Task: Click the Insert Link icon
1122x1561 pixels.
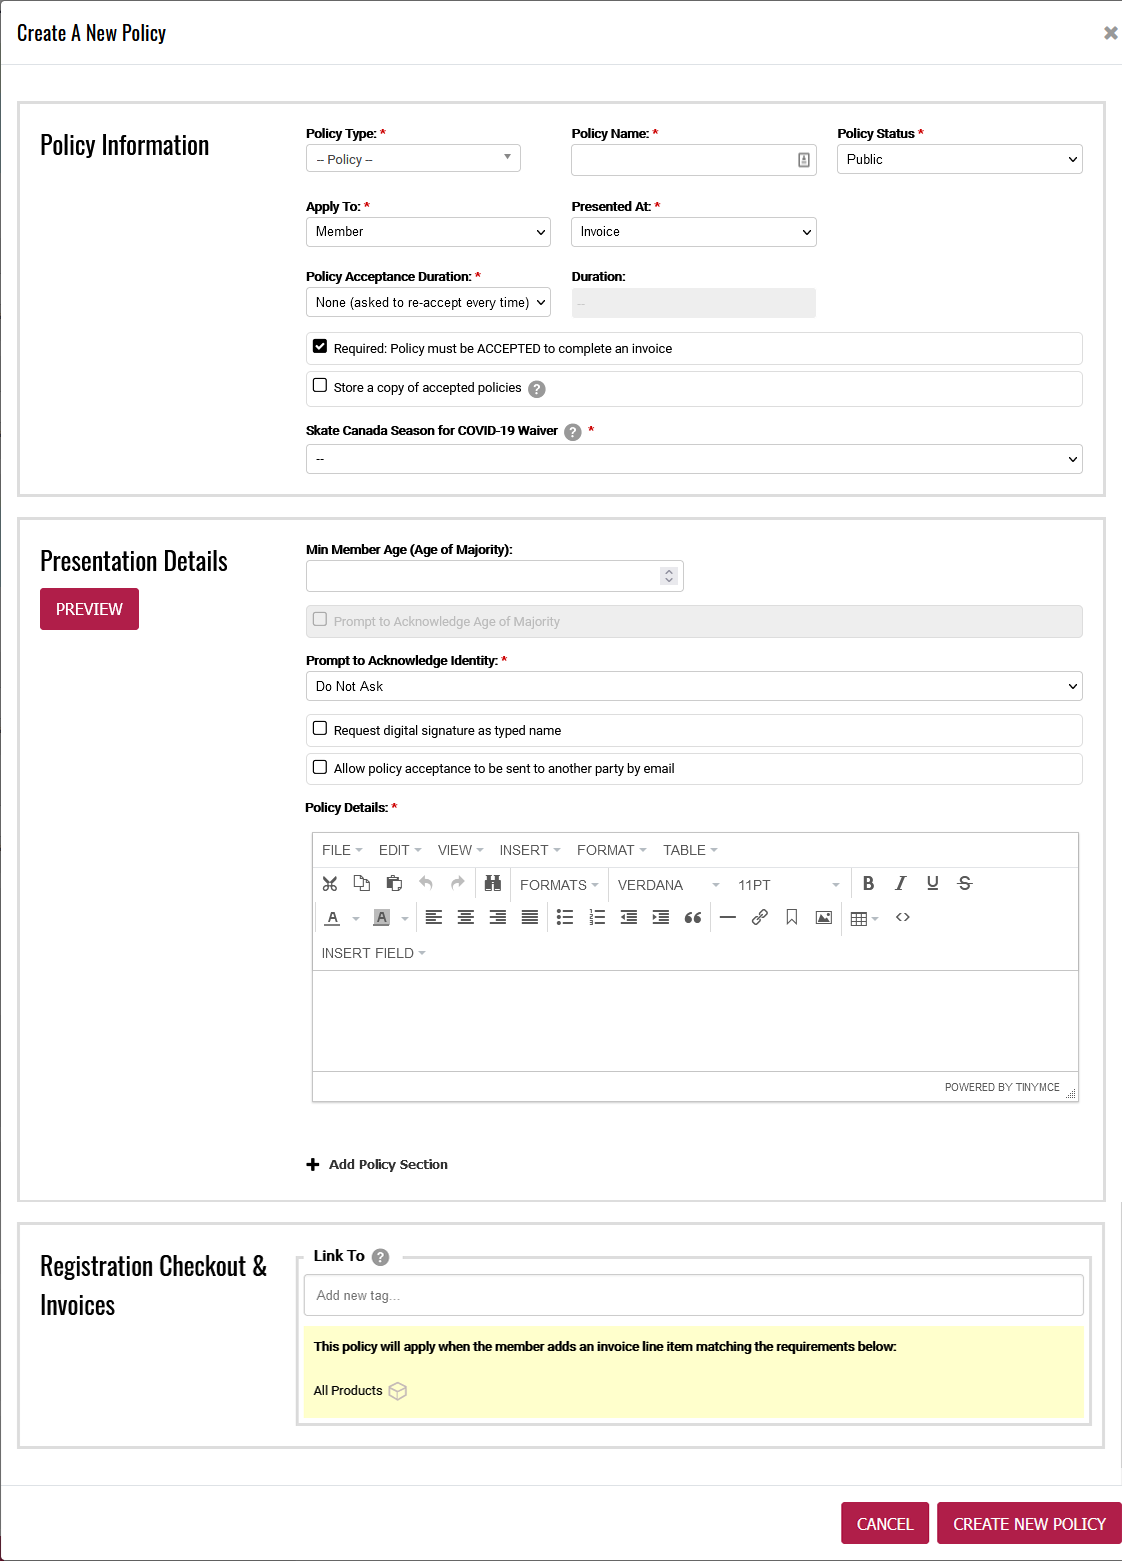Action: coord(759,917)
